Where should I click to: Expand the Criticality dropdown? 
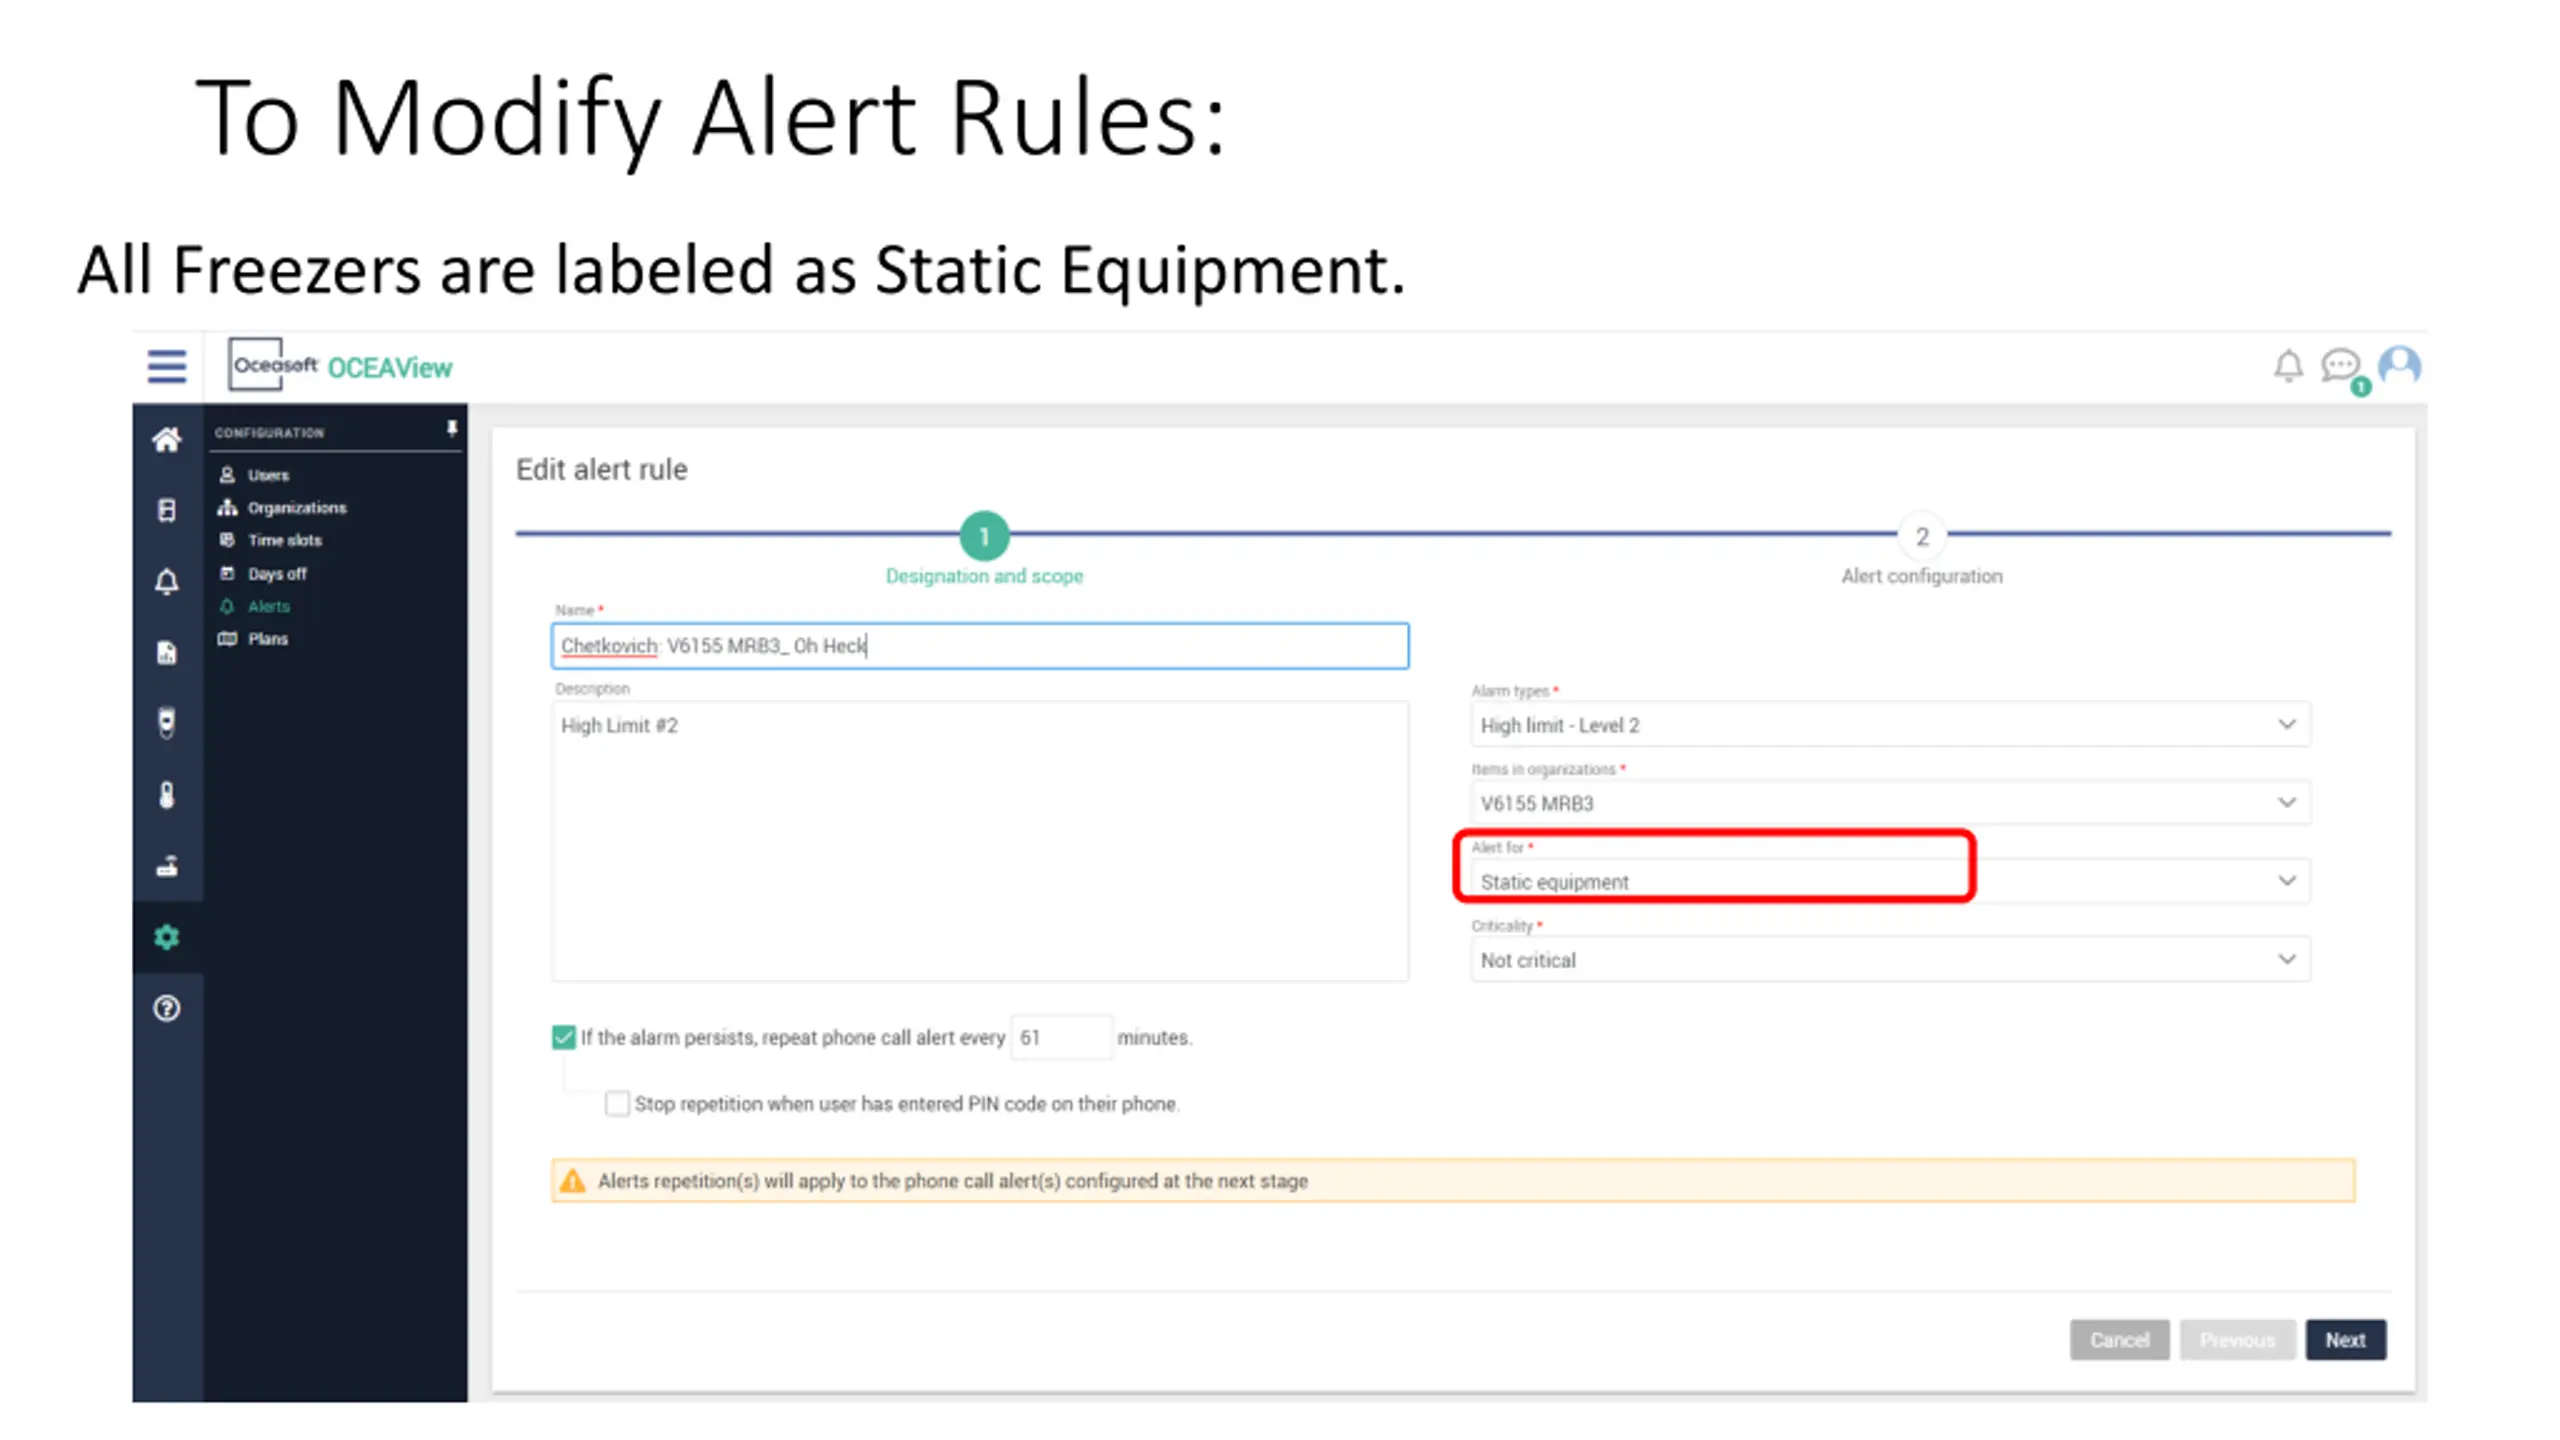coord(1889,960)
